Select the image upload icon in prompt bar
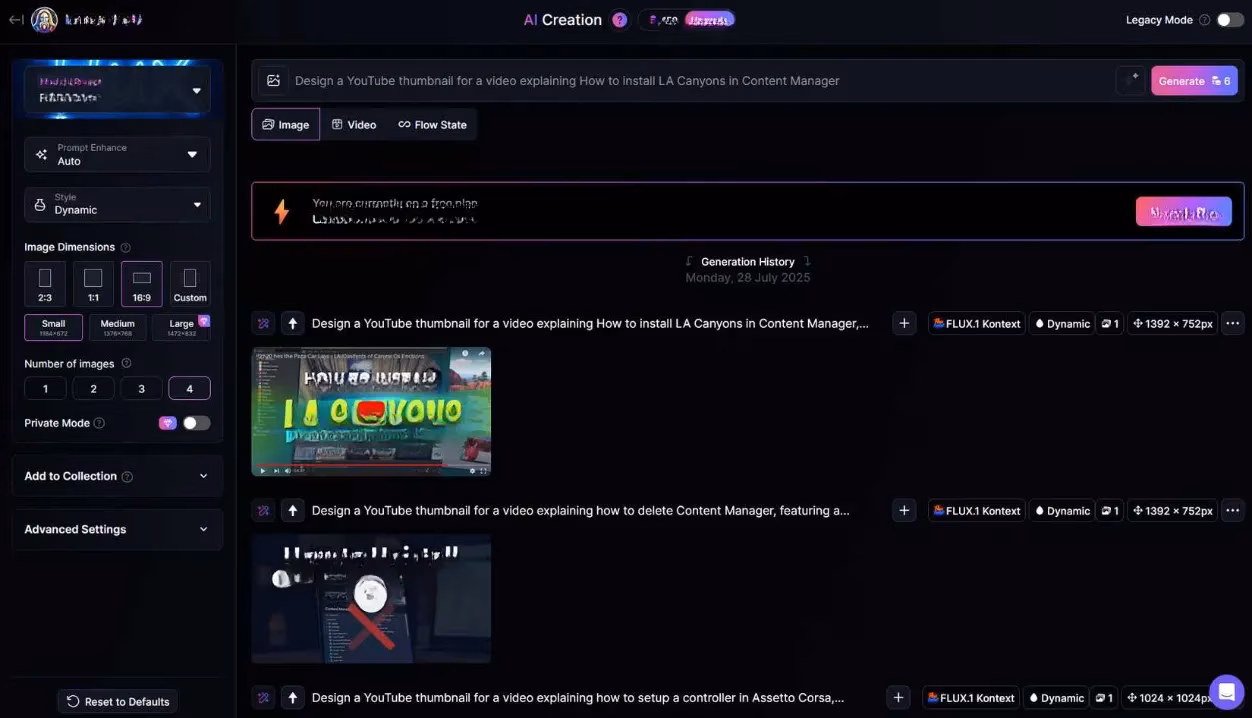This screenshot has width=1252, height=718. point(273,80)
